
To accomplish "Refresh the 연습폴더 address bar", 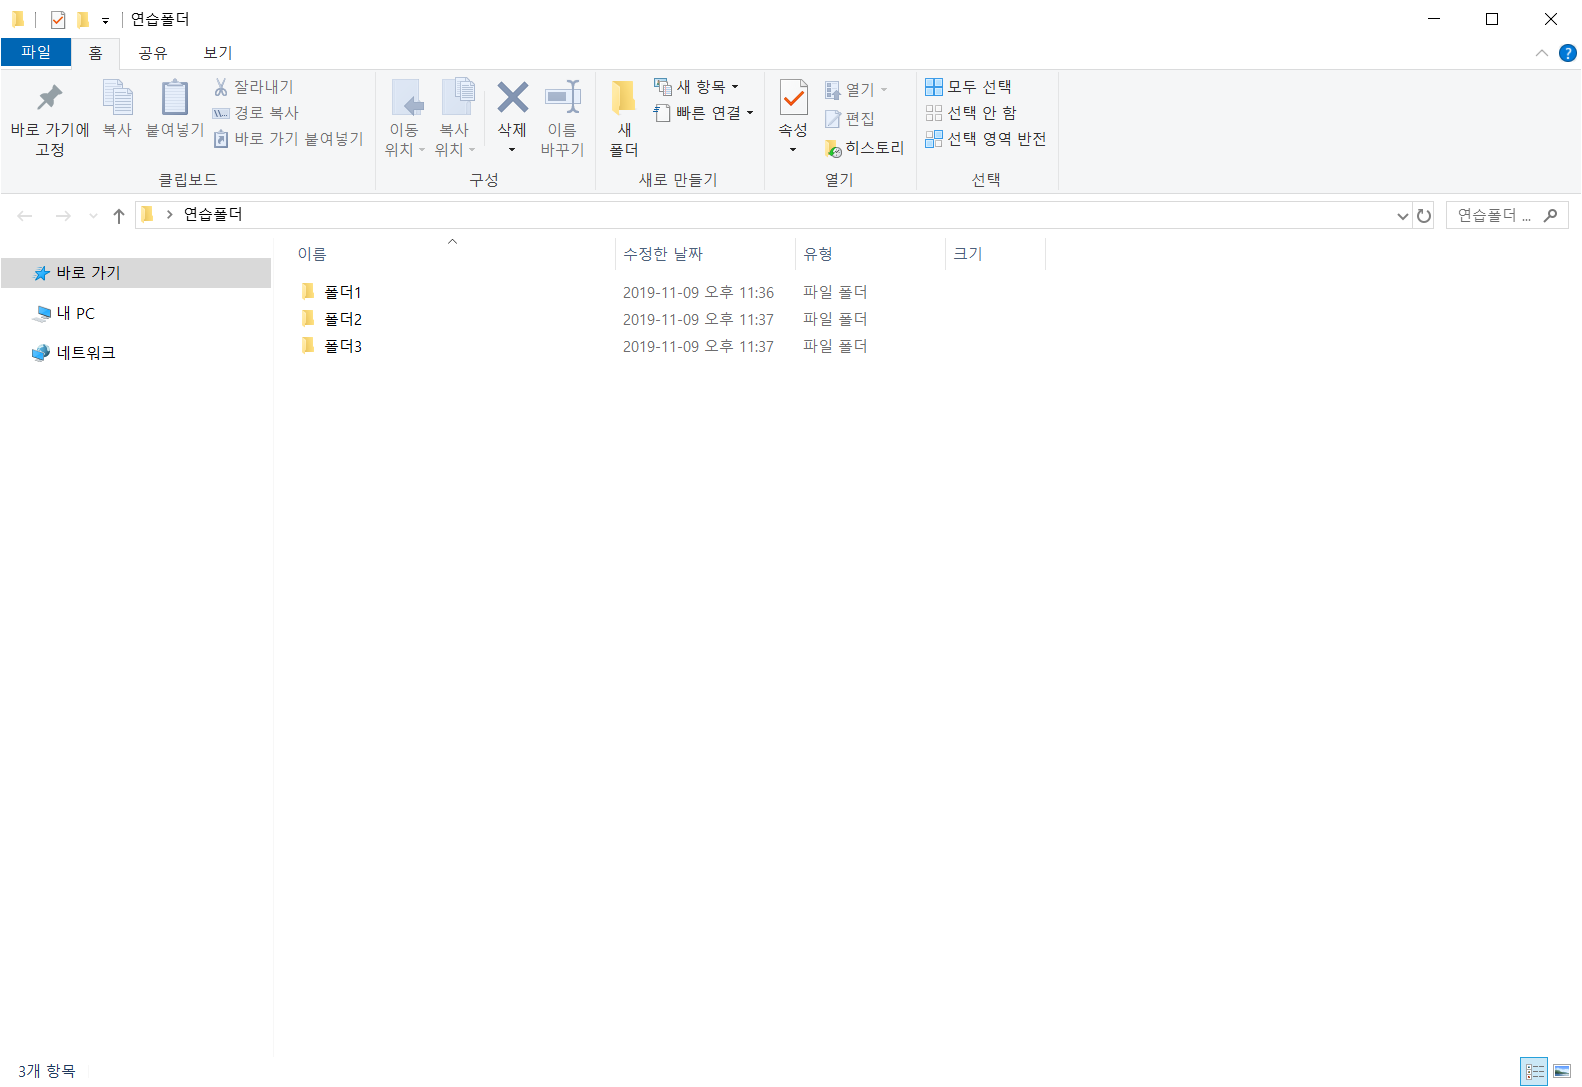I will (x=1424, y=215).
